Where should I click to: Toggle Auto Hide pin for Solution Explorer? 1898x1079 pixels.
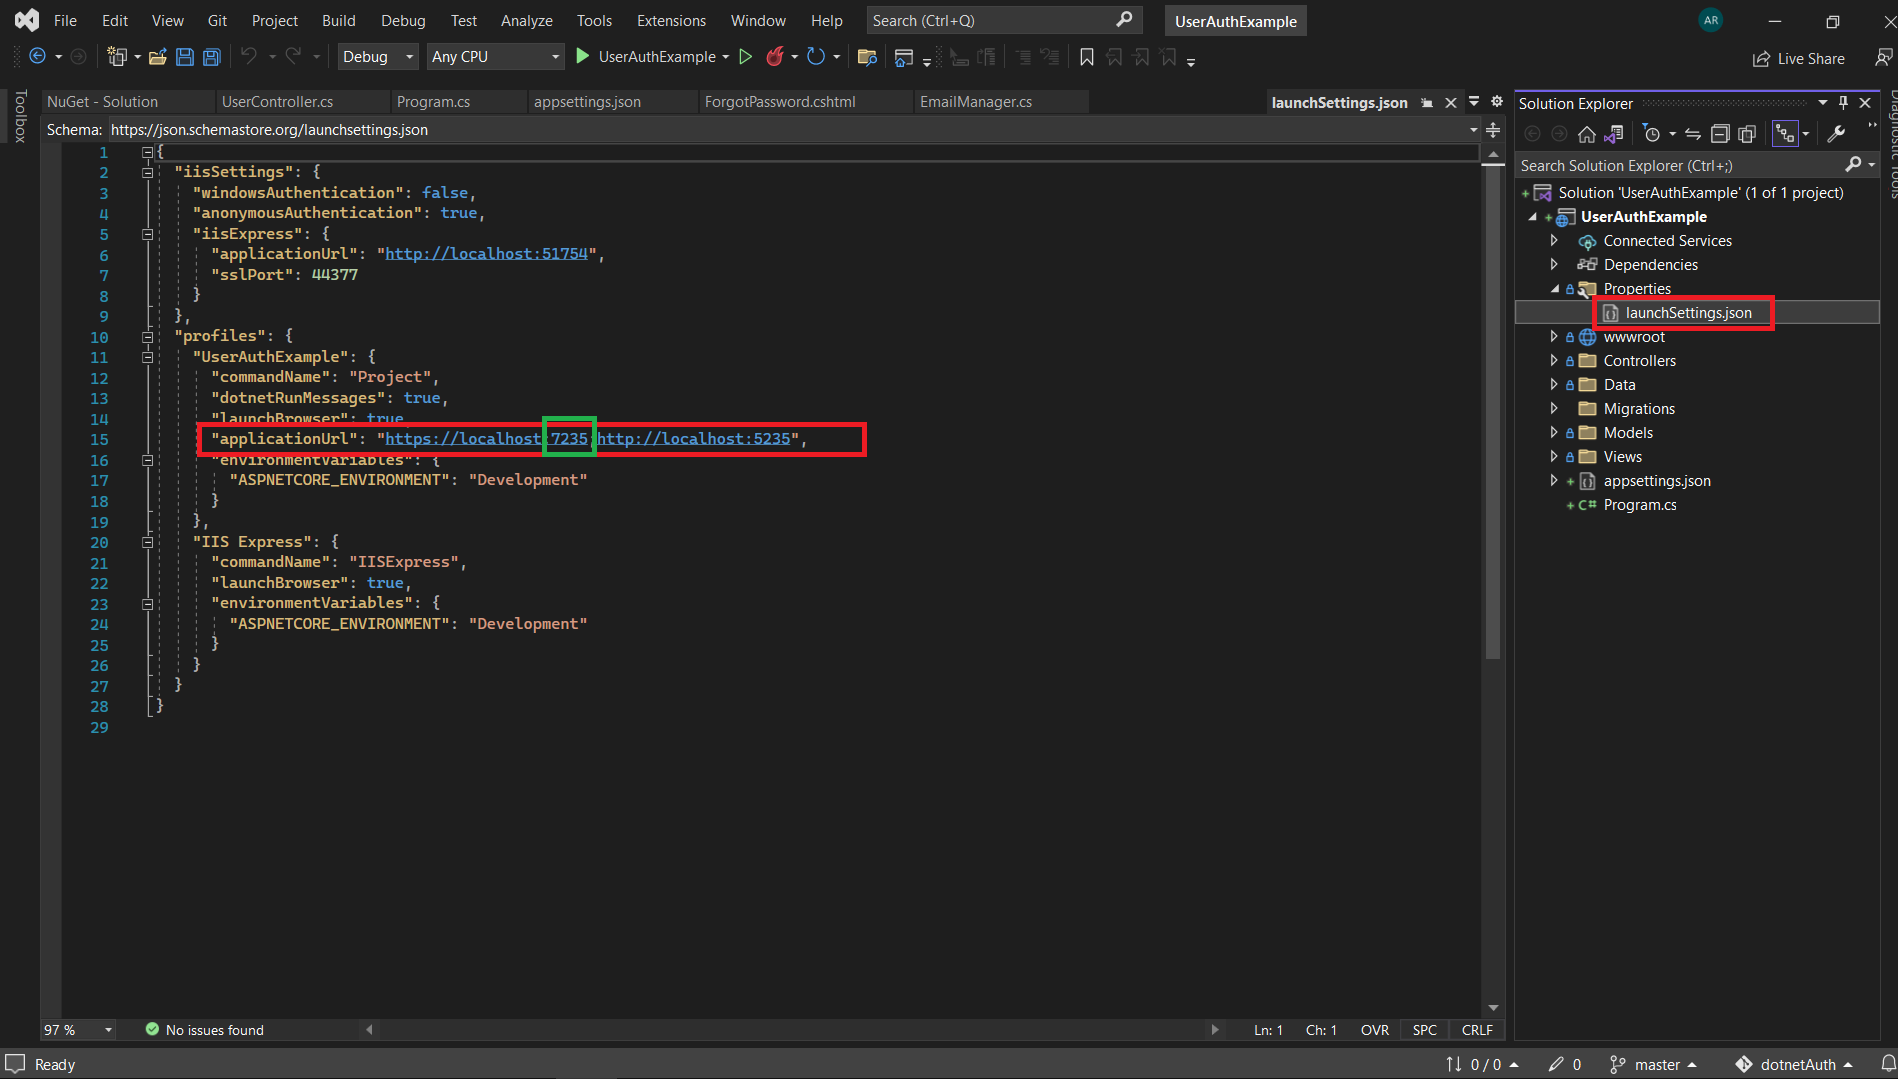click(x=1843, y=103)
